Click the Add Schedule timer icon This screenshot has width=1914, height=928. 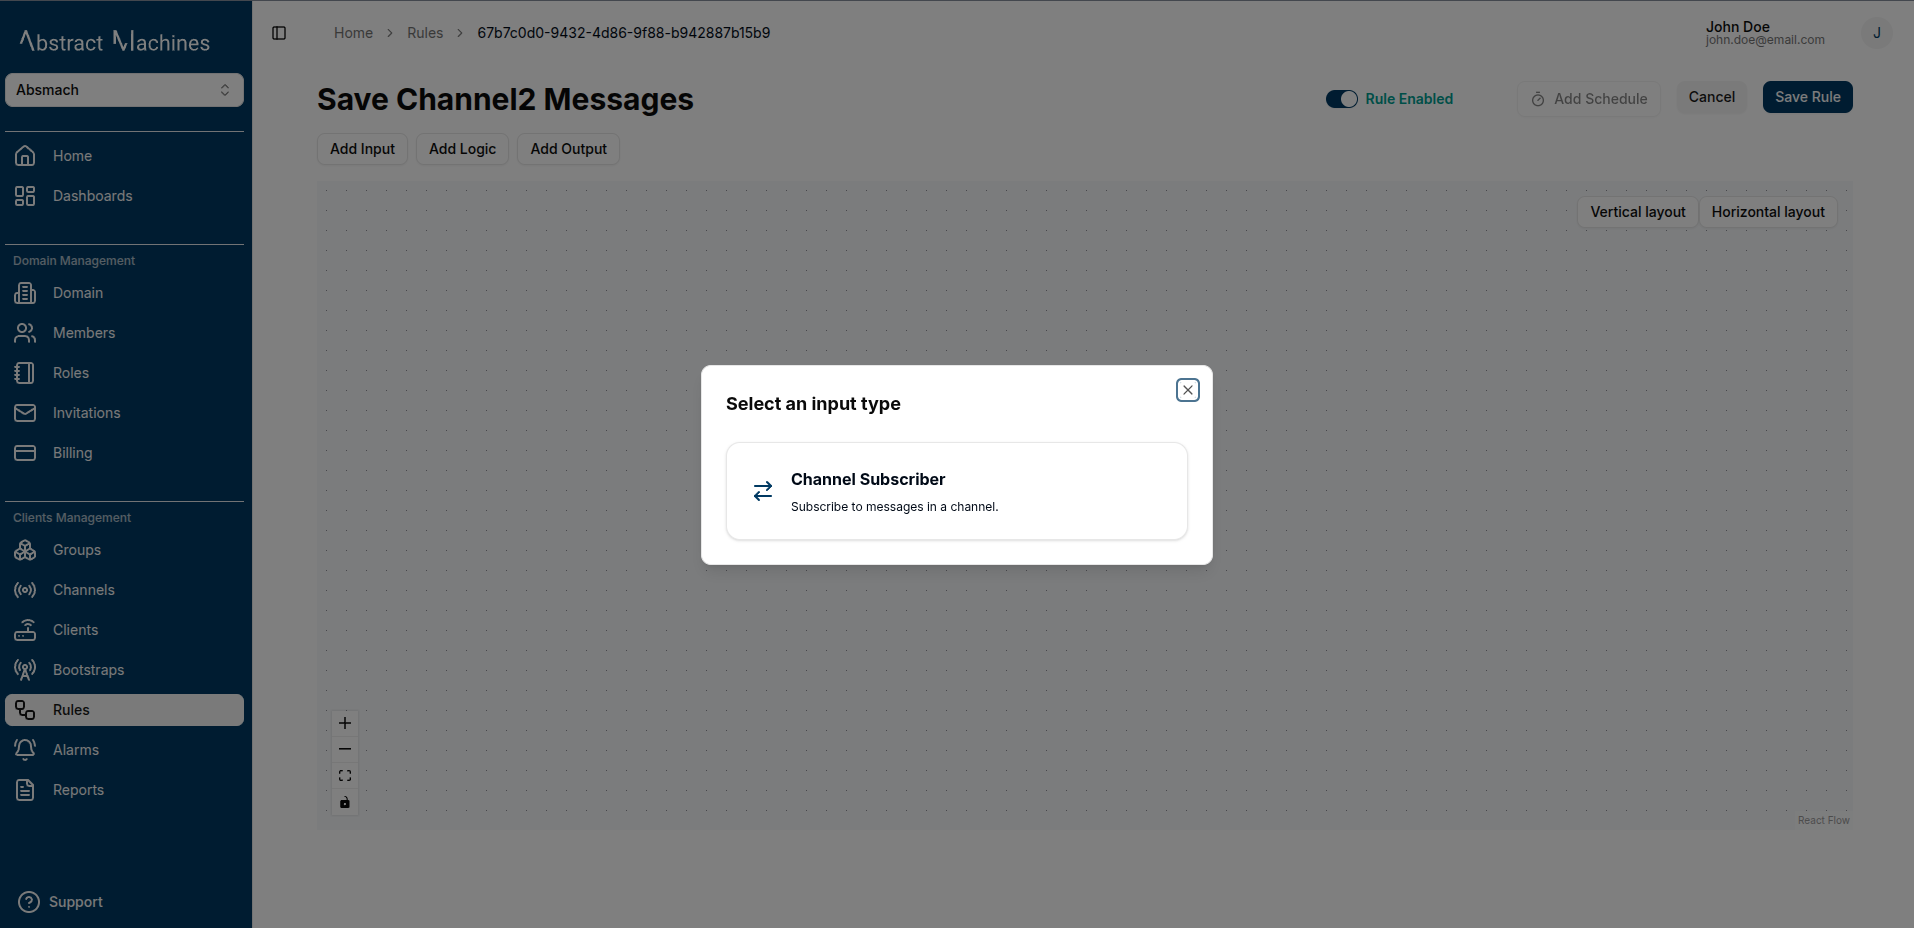1538,99
